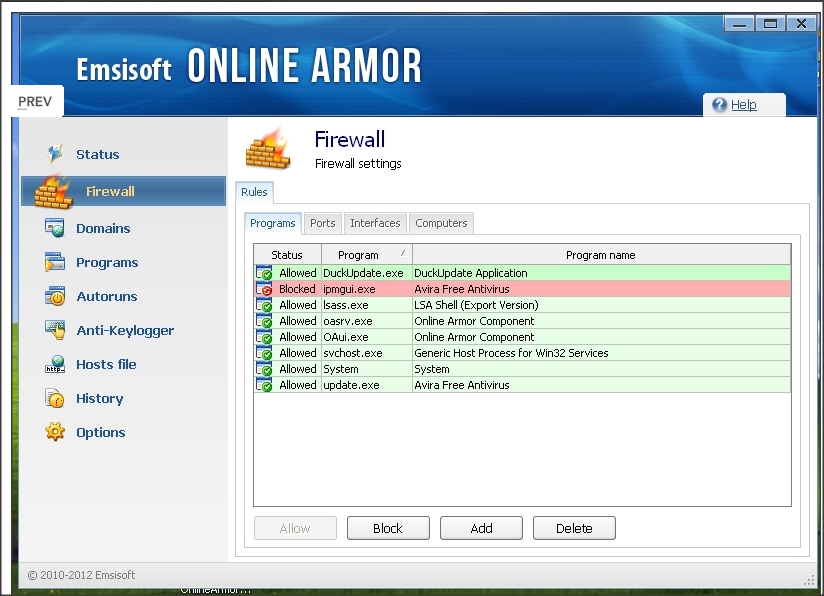Screen dimensions: 824x596
Task: Open the Help link
Action: [744, 105]
